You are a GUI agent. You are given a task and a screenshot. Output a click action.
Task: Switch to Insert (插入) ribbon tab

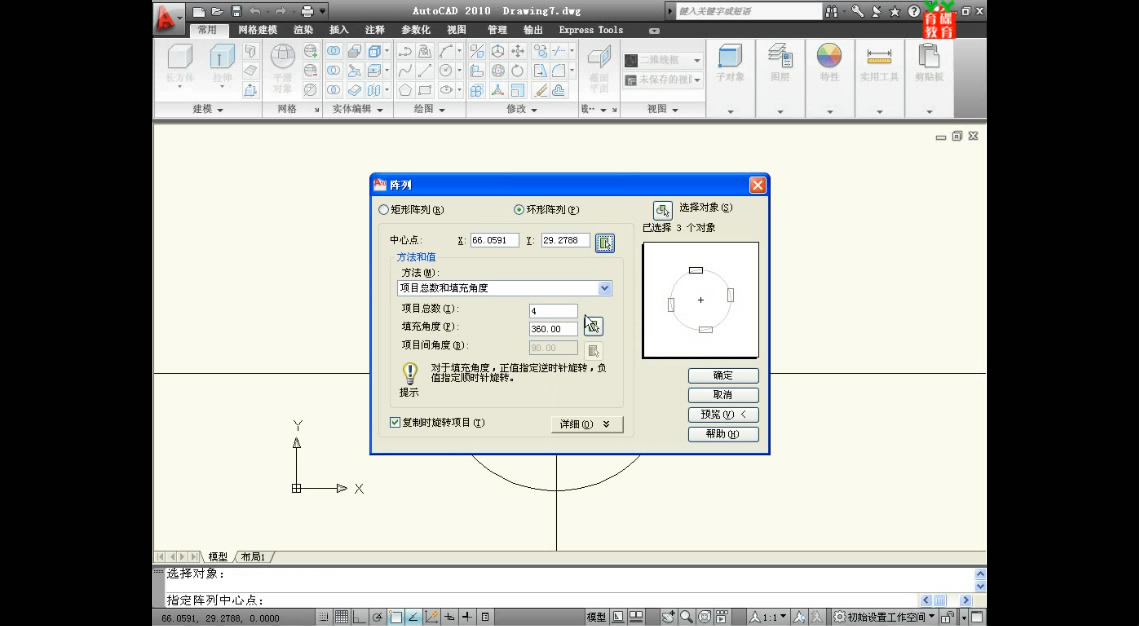pyautogui.click(x=339, y=30)
